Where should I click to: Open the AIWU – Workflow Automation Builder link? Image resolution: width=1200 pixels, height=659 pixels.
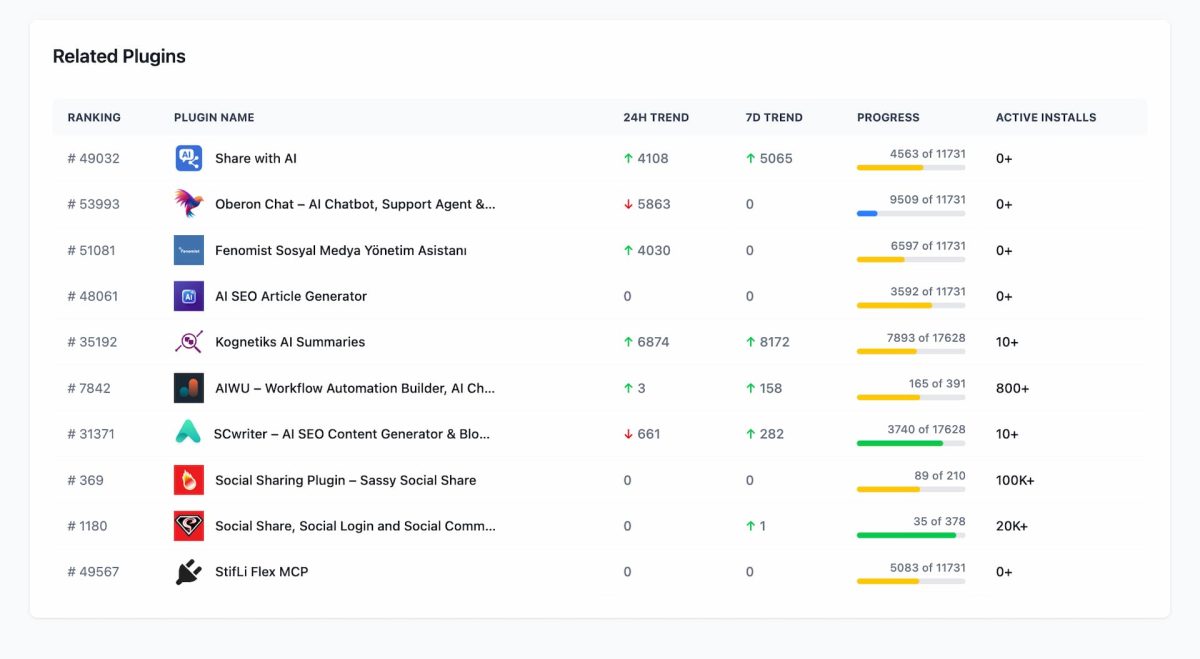pyautogui.click(x=355, y=388)
